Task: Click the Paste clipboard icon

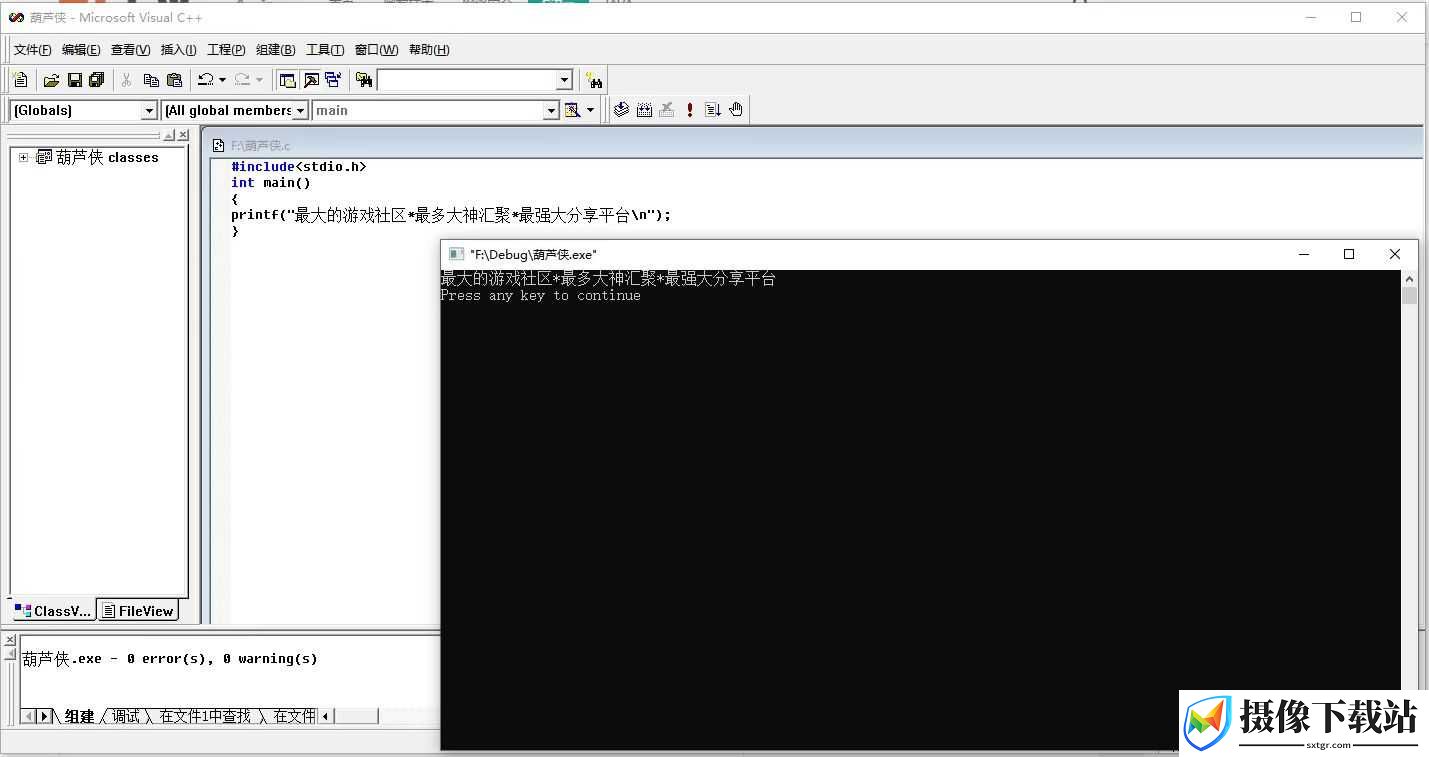Action: point(174,80)
